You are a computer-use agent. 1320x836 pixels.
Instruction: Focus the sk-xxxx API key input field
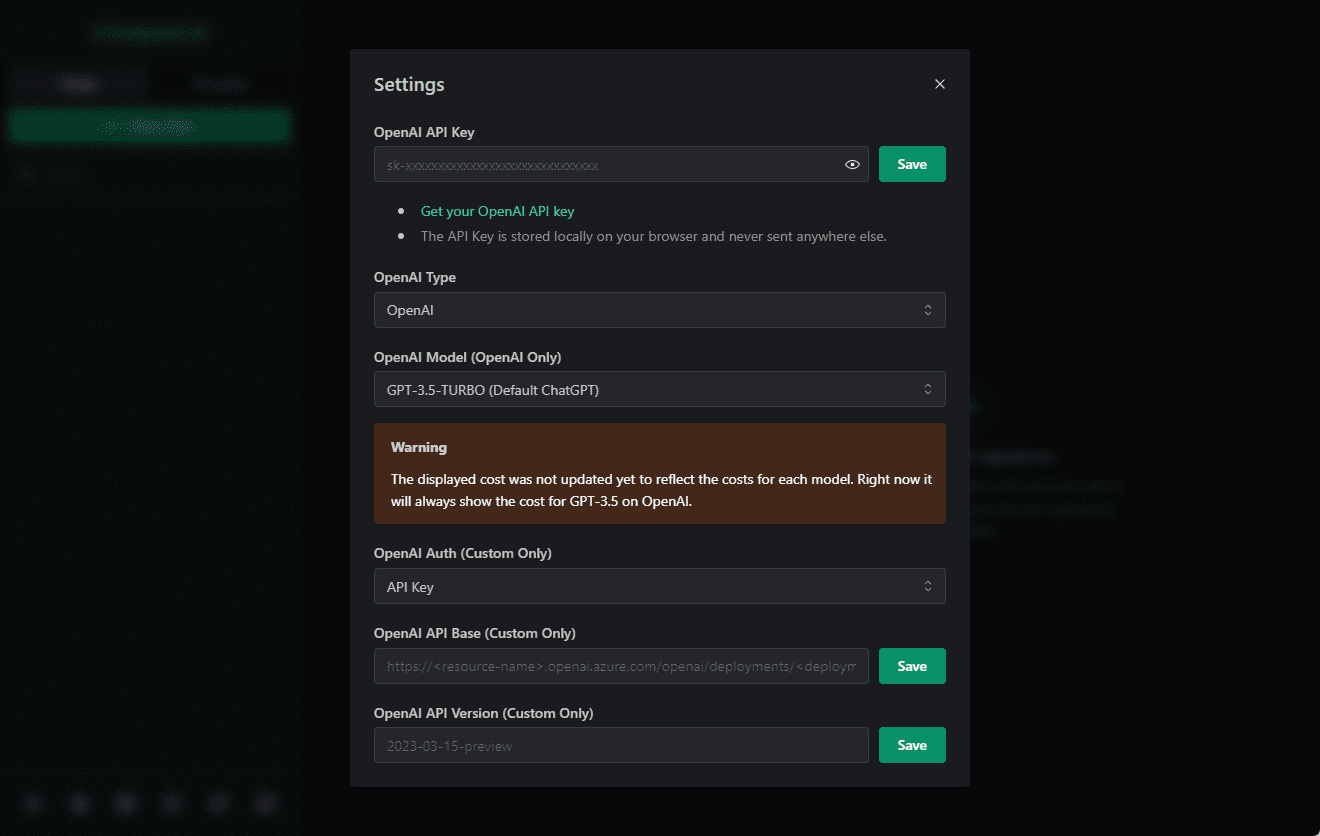[x=605, y=165]
